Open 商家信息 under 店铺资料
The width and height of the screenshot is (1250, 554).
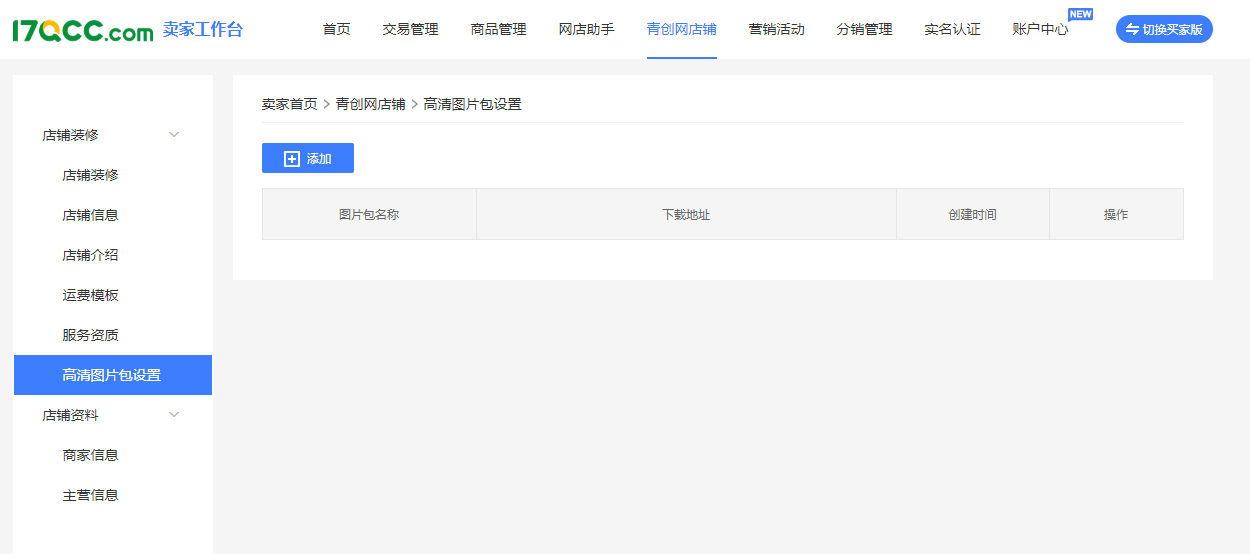point(90,455)
